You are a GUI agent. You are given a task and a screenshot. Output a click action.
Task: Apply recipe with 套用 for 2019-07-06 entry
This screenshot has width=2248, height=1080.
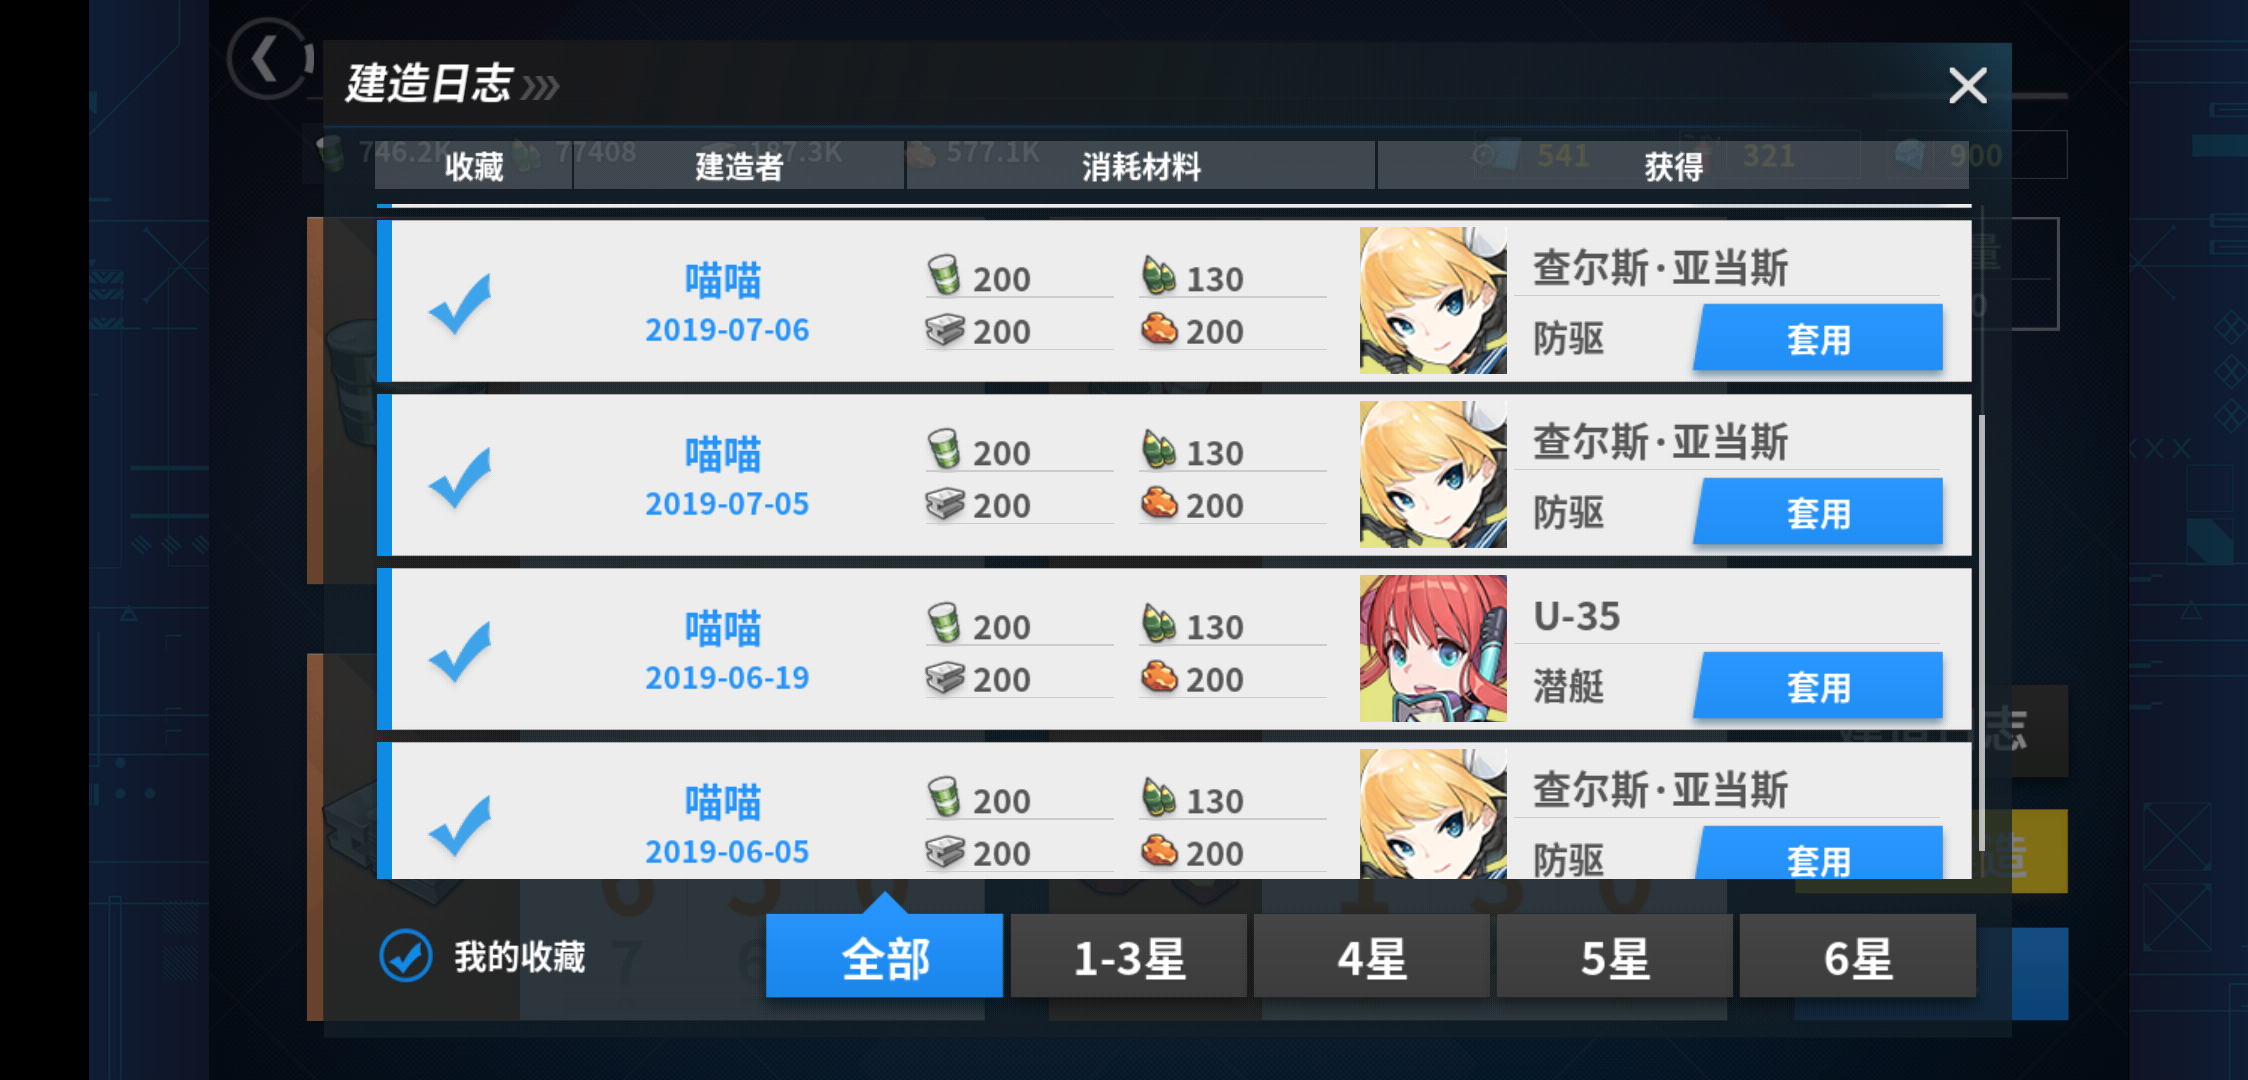pyautogui.click(x=1818, y=338)
